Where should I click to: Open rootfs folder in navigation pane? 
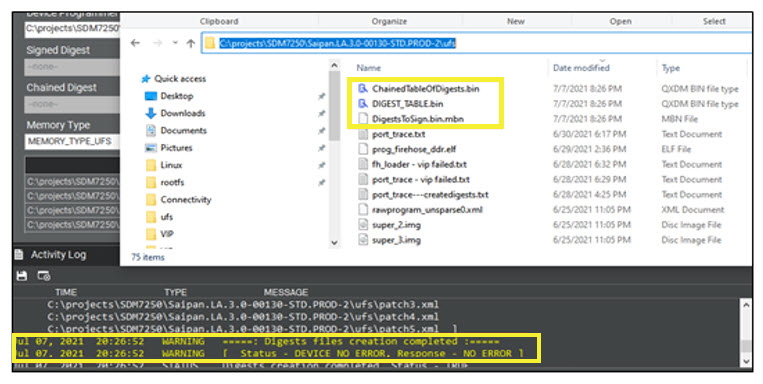pyautogui.click(x=172, y=183)
